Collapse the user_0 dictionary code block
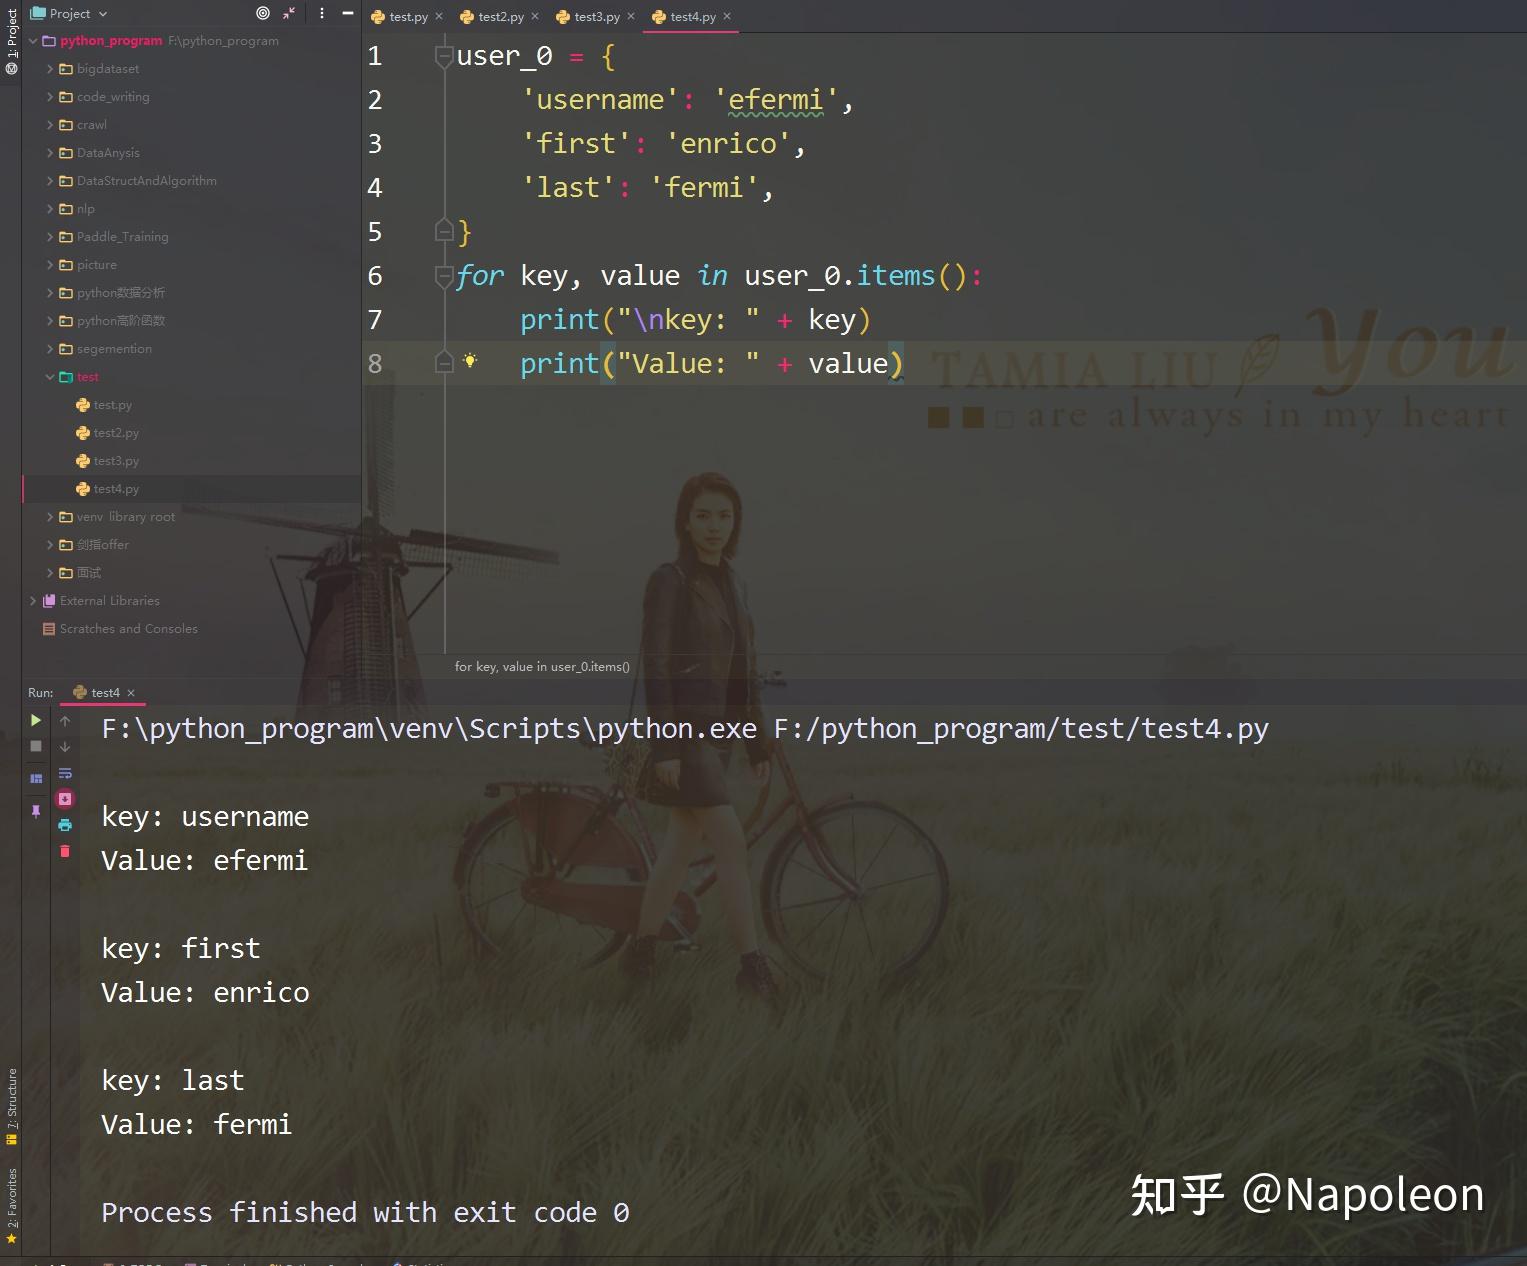The width and height of the screenshot is (1527, 1266). pyautogui.click(x=444, y=57)
